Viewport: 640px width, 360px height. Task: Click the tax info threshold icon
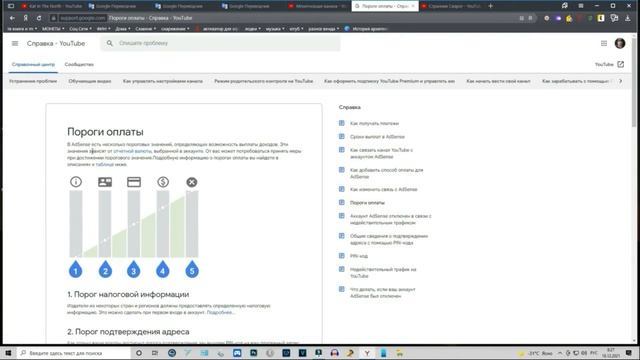[76, 182]
